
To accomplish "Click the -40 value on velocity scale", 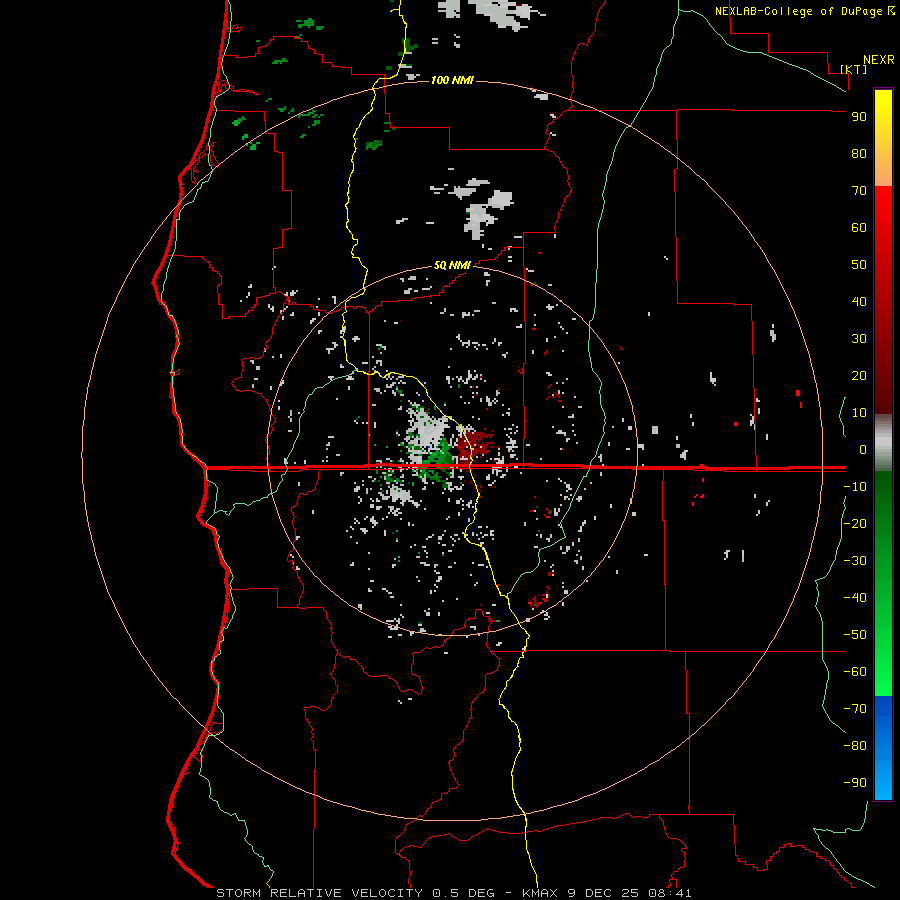I will coord(855,598).
